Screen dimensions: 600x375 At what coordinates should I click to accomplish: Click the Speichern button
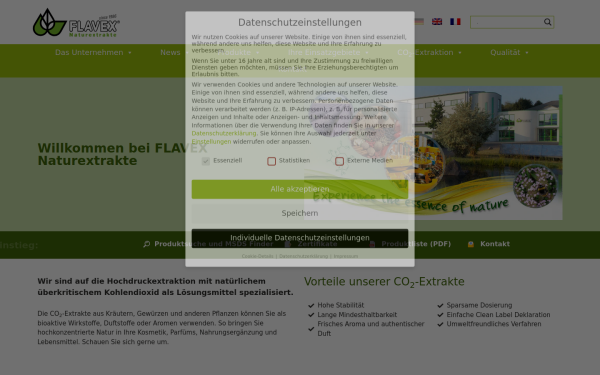coord(300,213)
